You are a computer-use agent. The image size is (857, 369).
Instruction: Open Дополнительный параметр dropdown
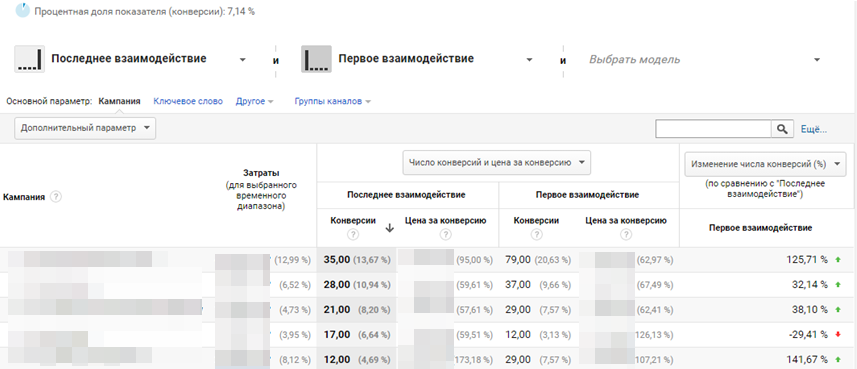click(85, 128)
